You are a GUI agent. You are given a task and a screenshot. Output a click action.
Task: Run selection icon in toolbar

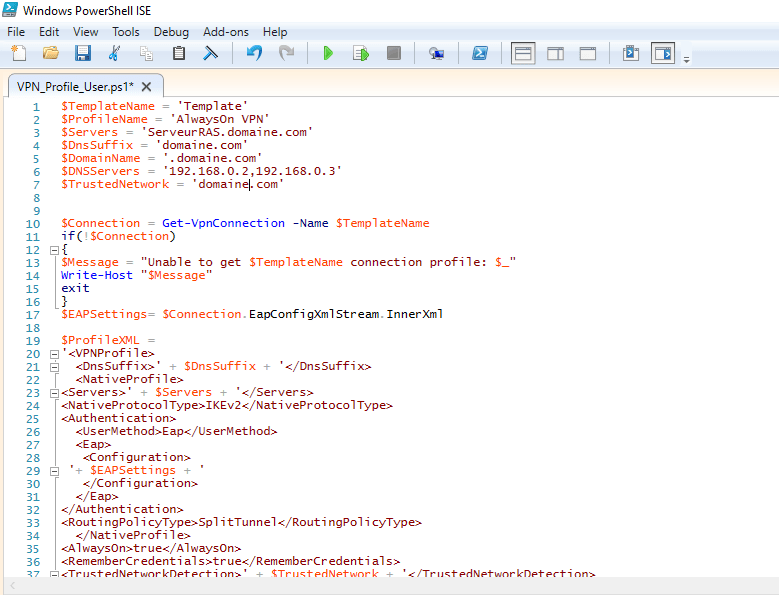[361, 53]
